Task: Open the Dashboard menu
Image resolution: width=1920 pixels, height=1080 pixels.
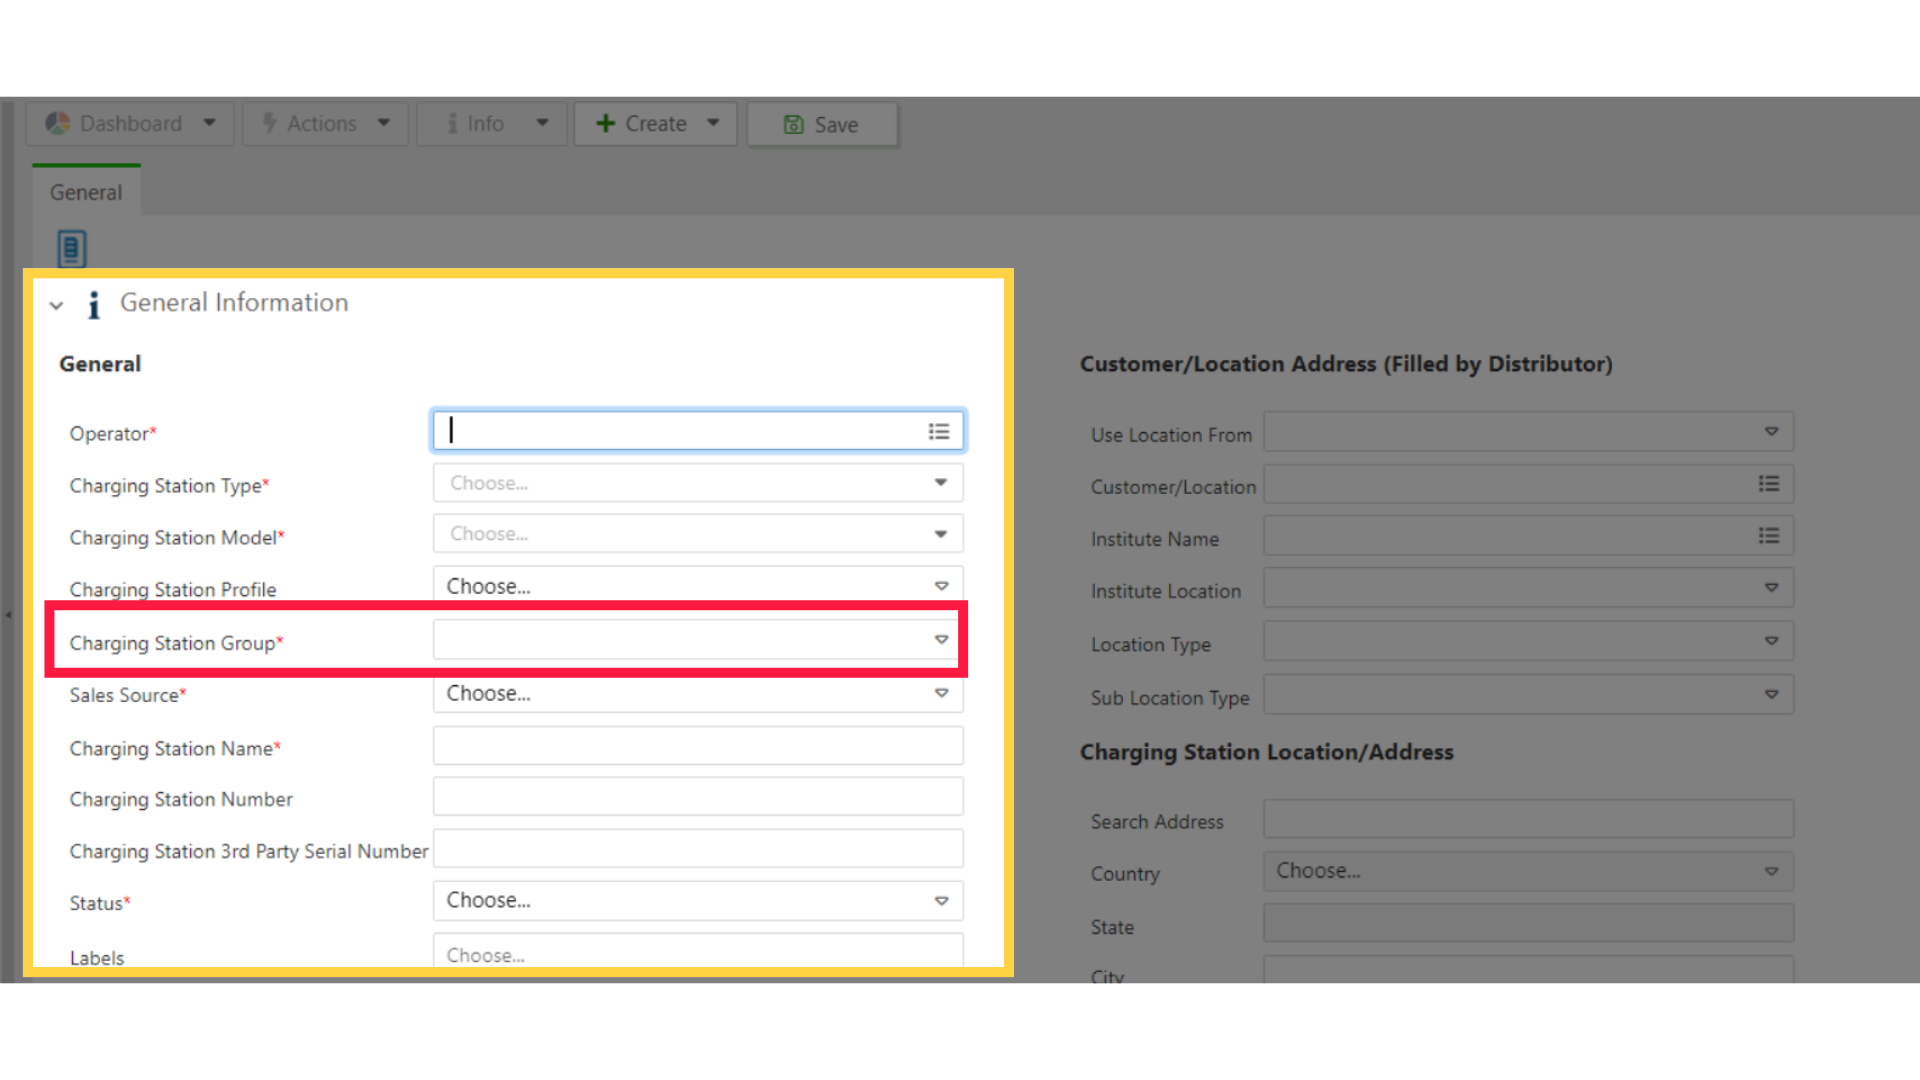Action: coord(130,124)
